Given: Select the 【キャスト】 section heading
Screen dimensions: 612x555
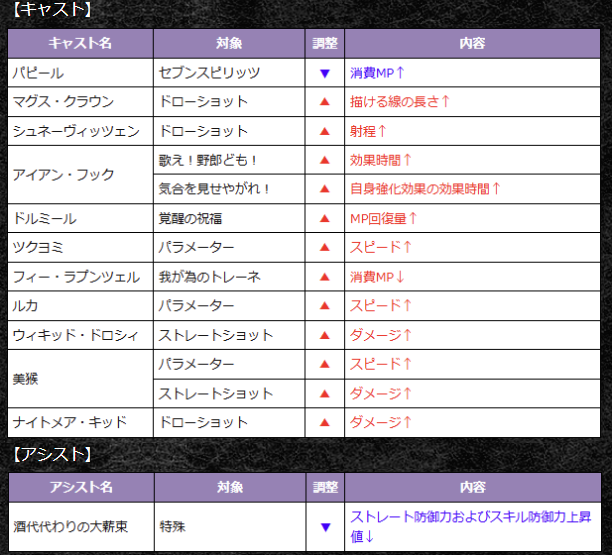Looking at the screenshot, I should 52,10.
